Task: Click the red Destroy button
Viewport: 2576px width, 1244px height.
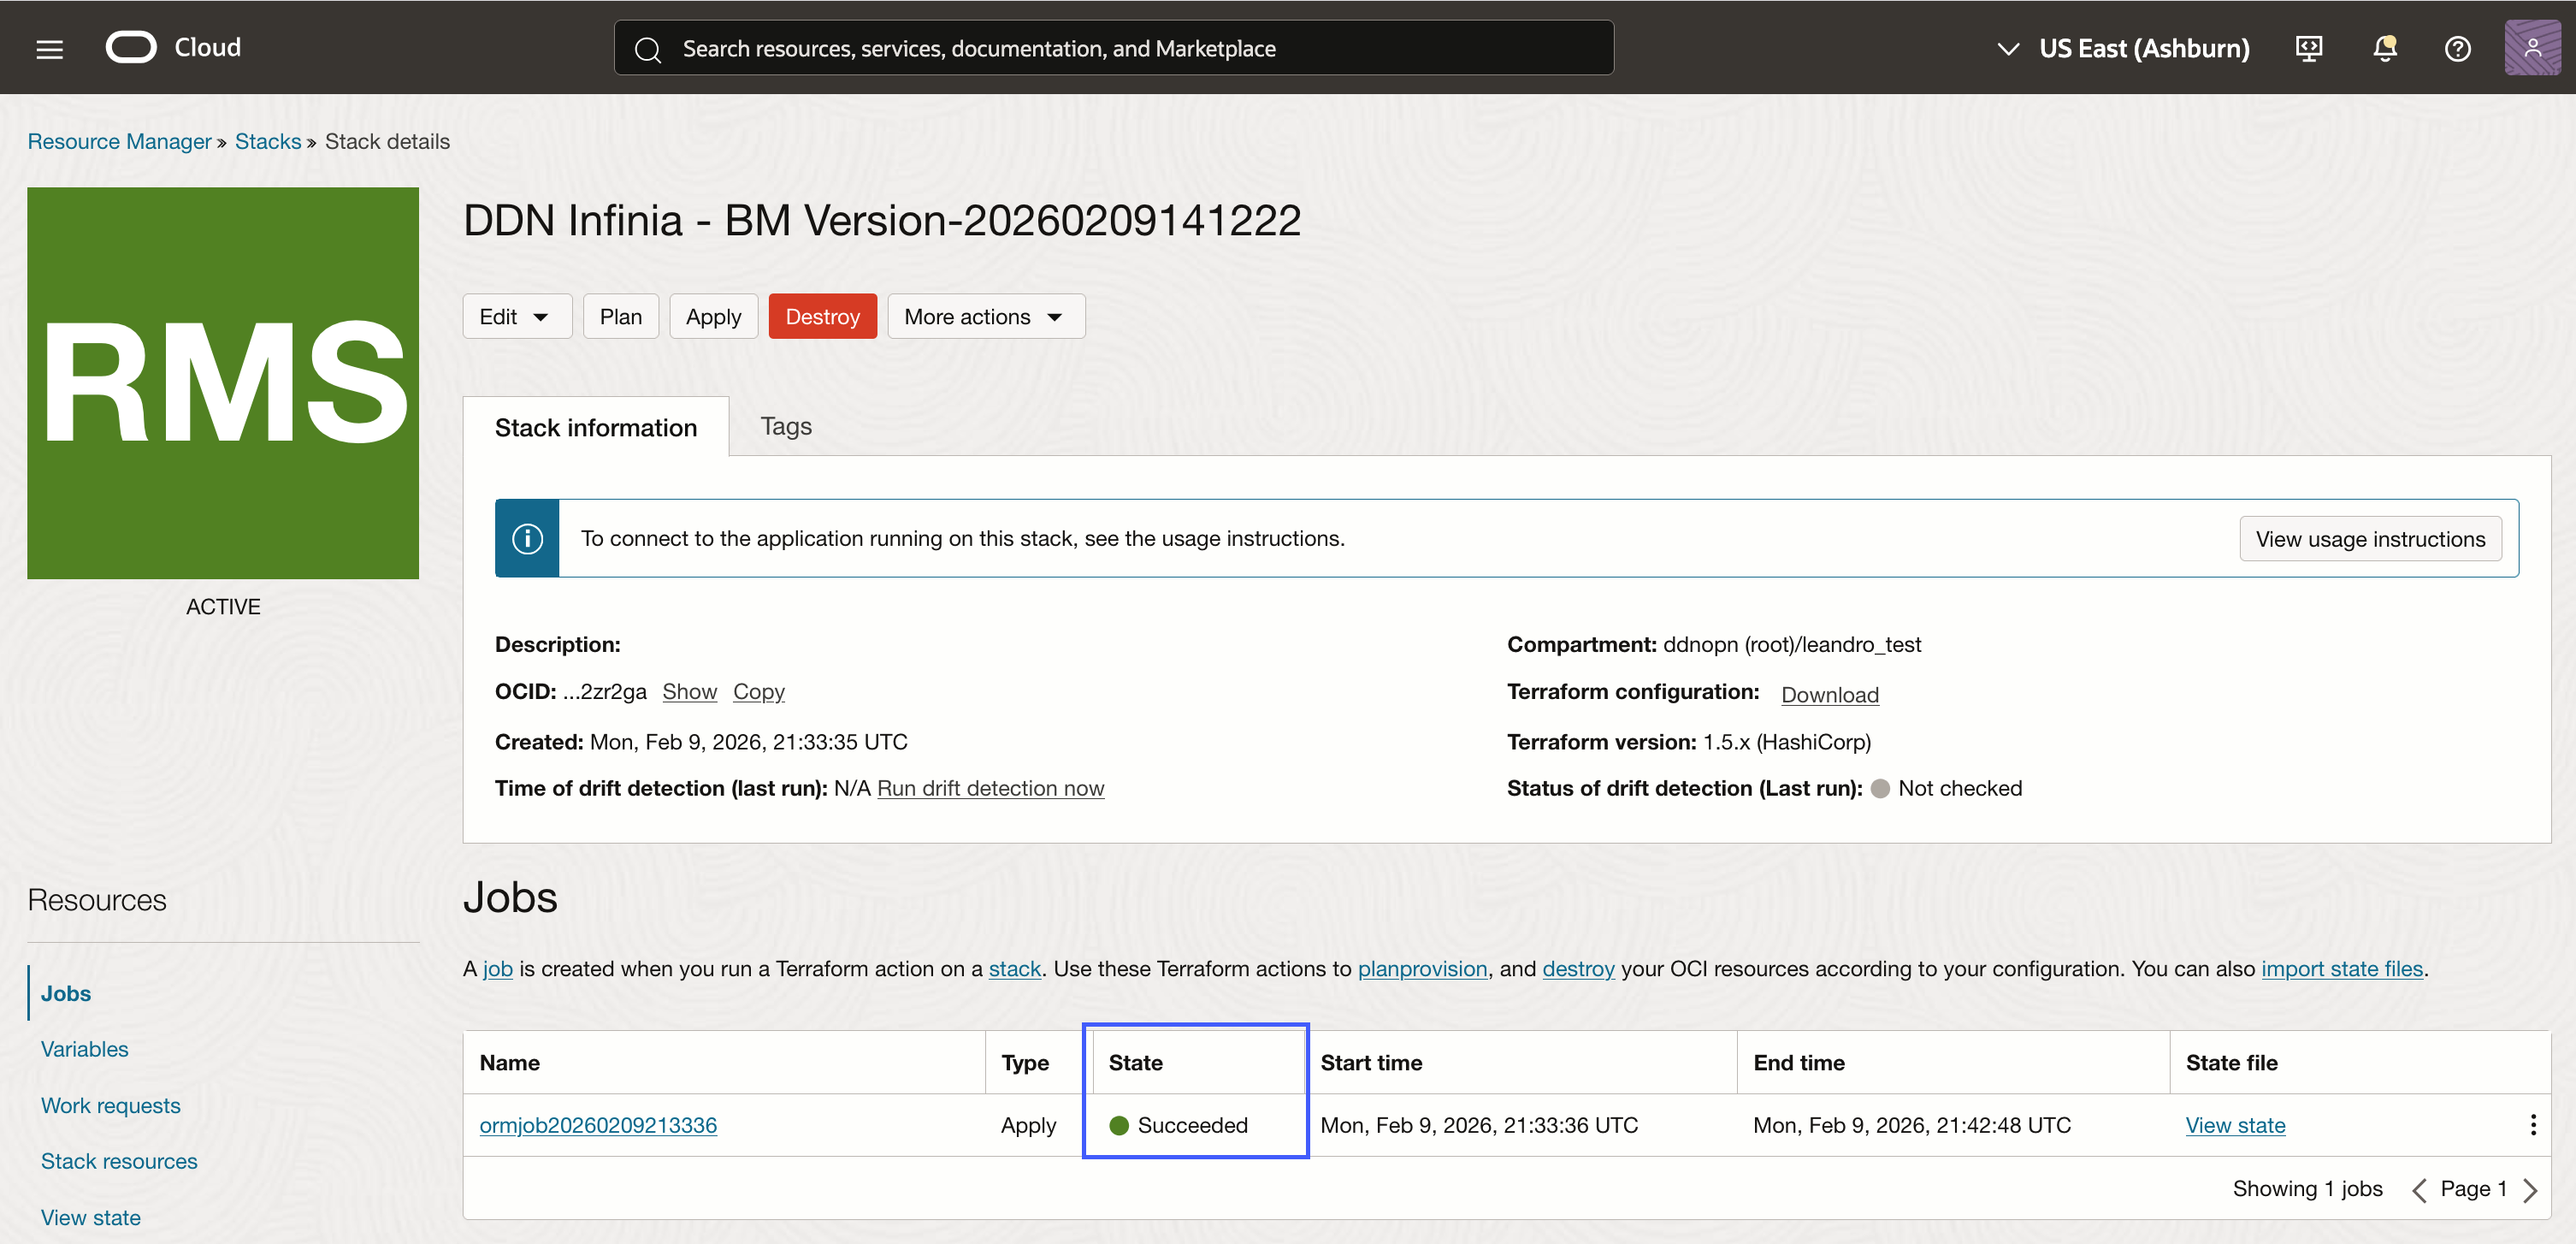Action: [x=821, y=316]
